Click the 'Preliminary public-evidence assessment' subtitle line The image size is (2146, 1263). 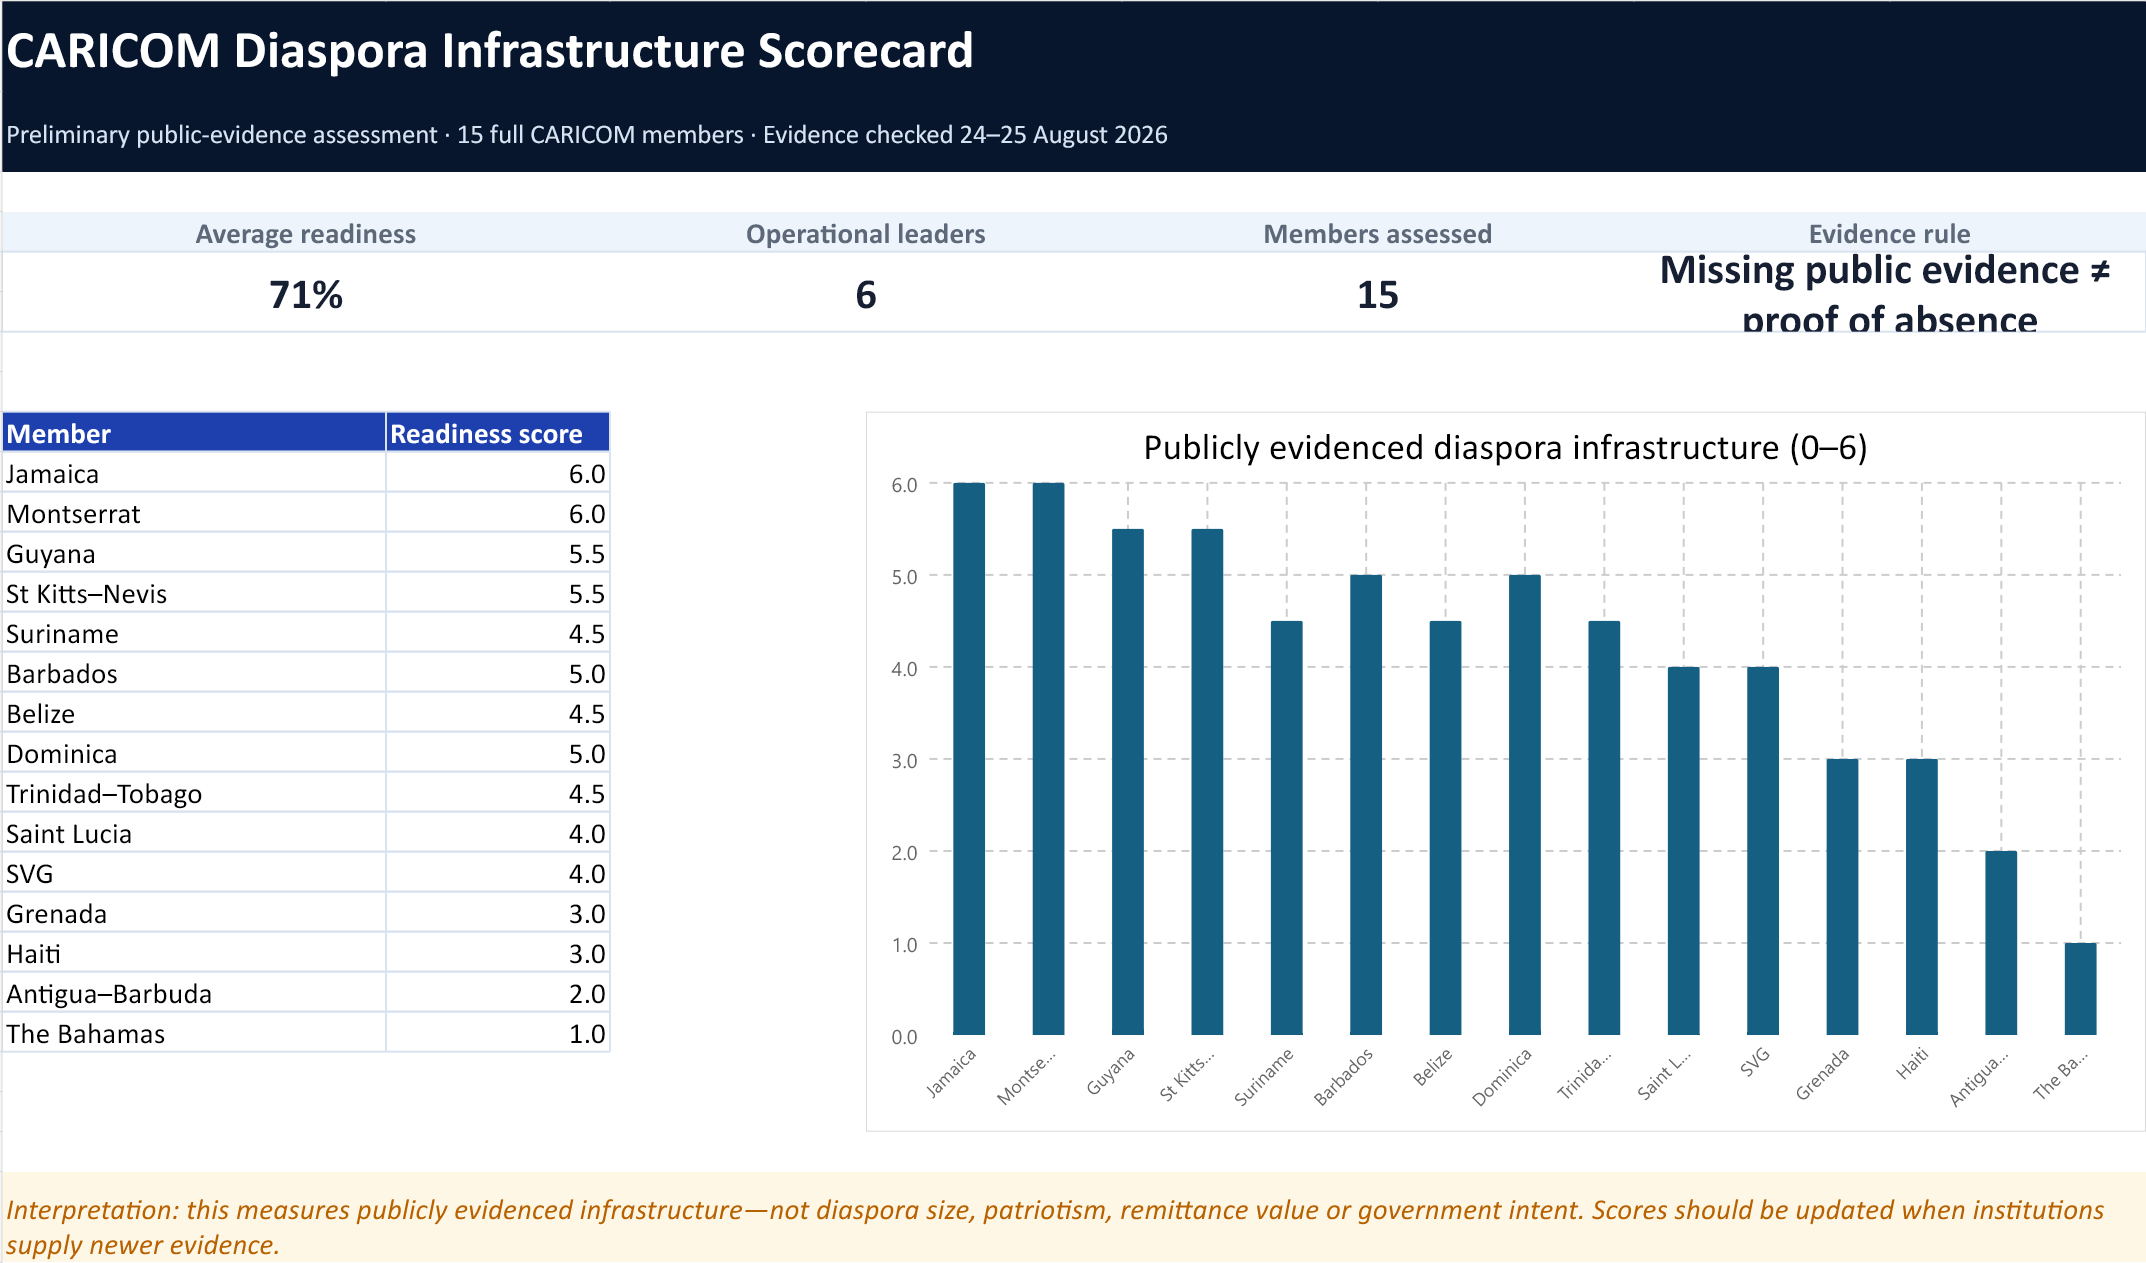click(587, 135)
